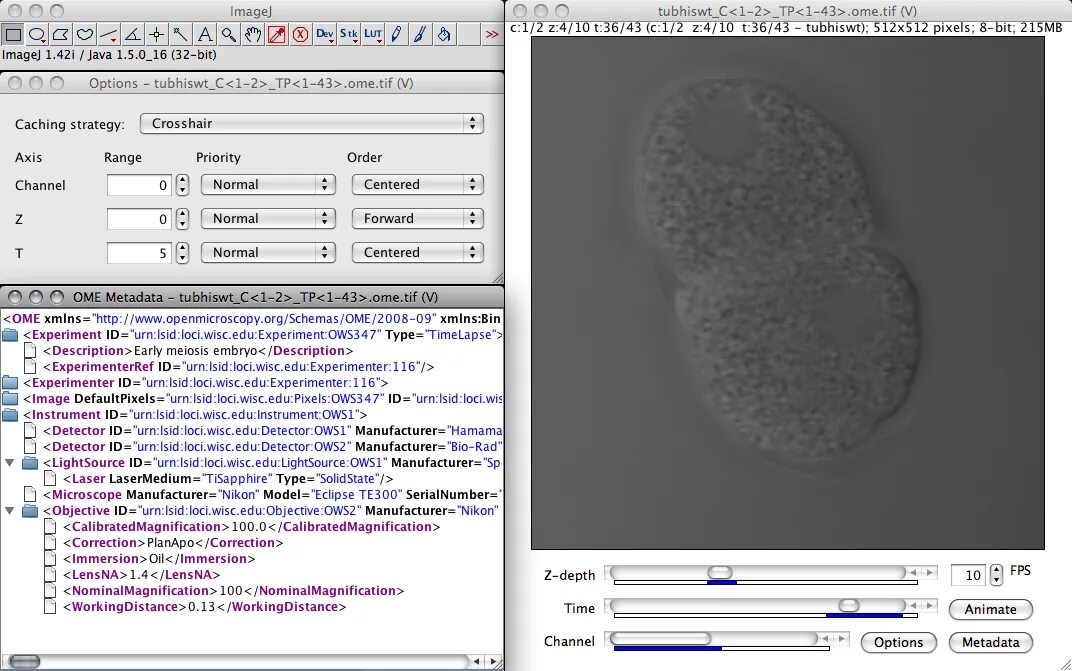The height and width of the screenshot is (671, 1072).
Task: Select the Magnifying glass tool
Action: coord(228,34)
